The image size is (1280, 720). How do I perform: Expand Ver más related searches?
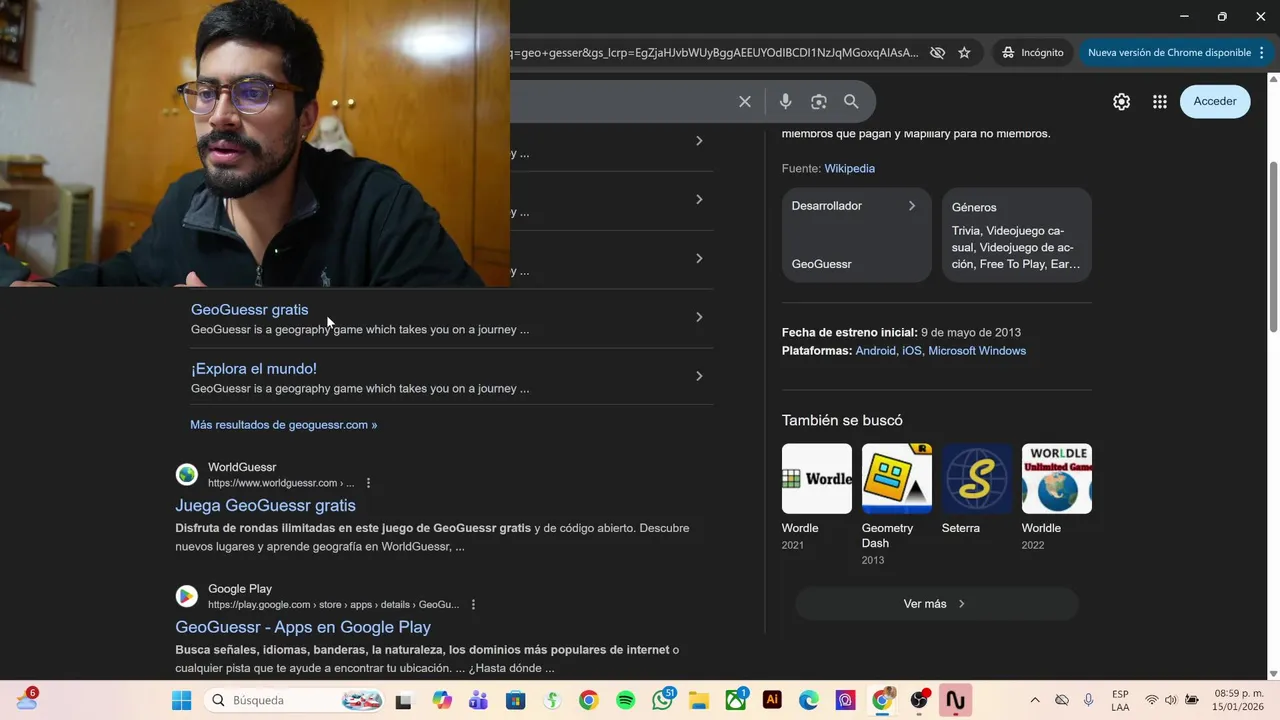tap(936, 604)
